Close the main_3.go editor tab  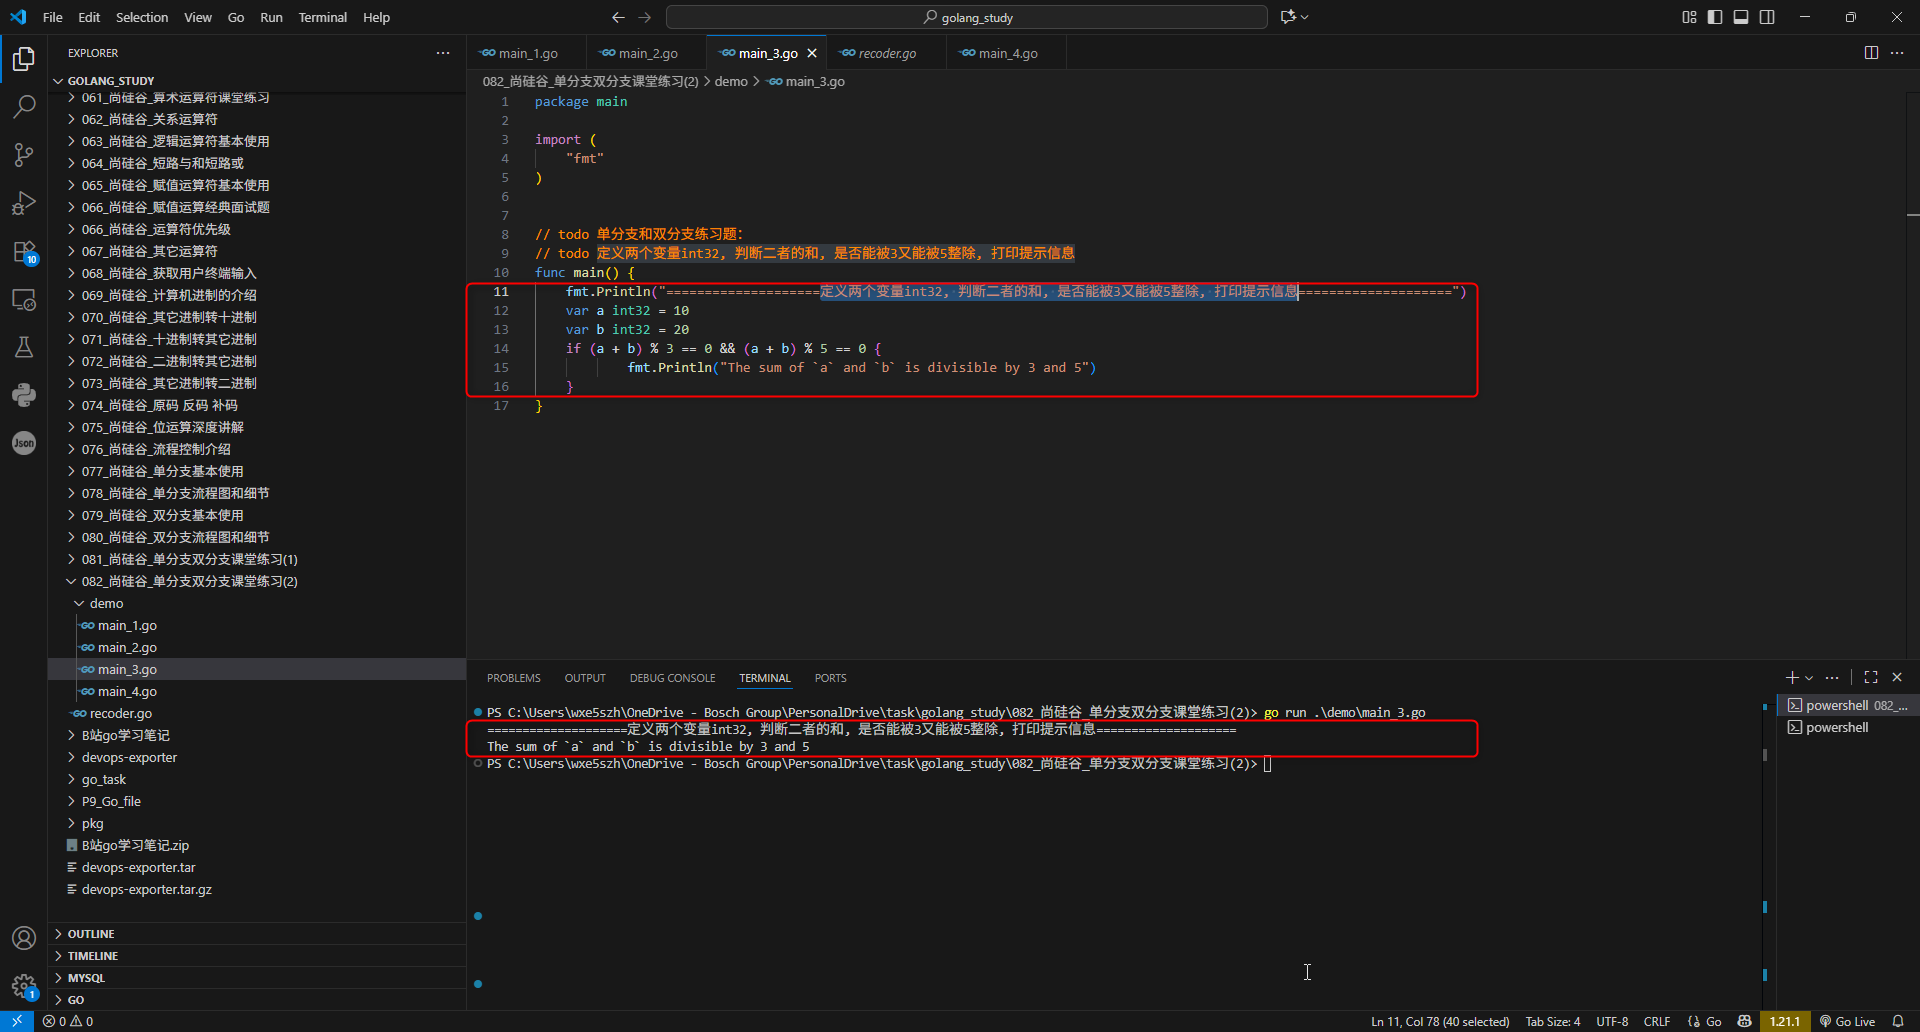(812, 54)
